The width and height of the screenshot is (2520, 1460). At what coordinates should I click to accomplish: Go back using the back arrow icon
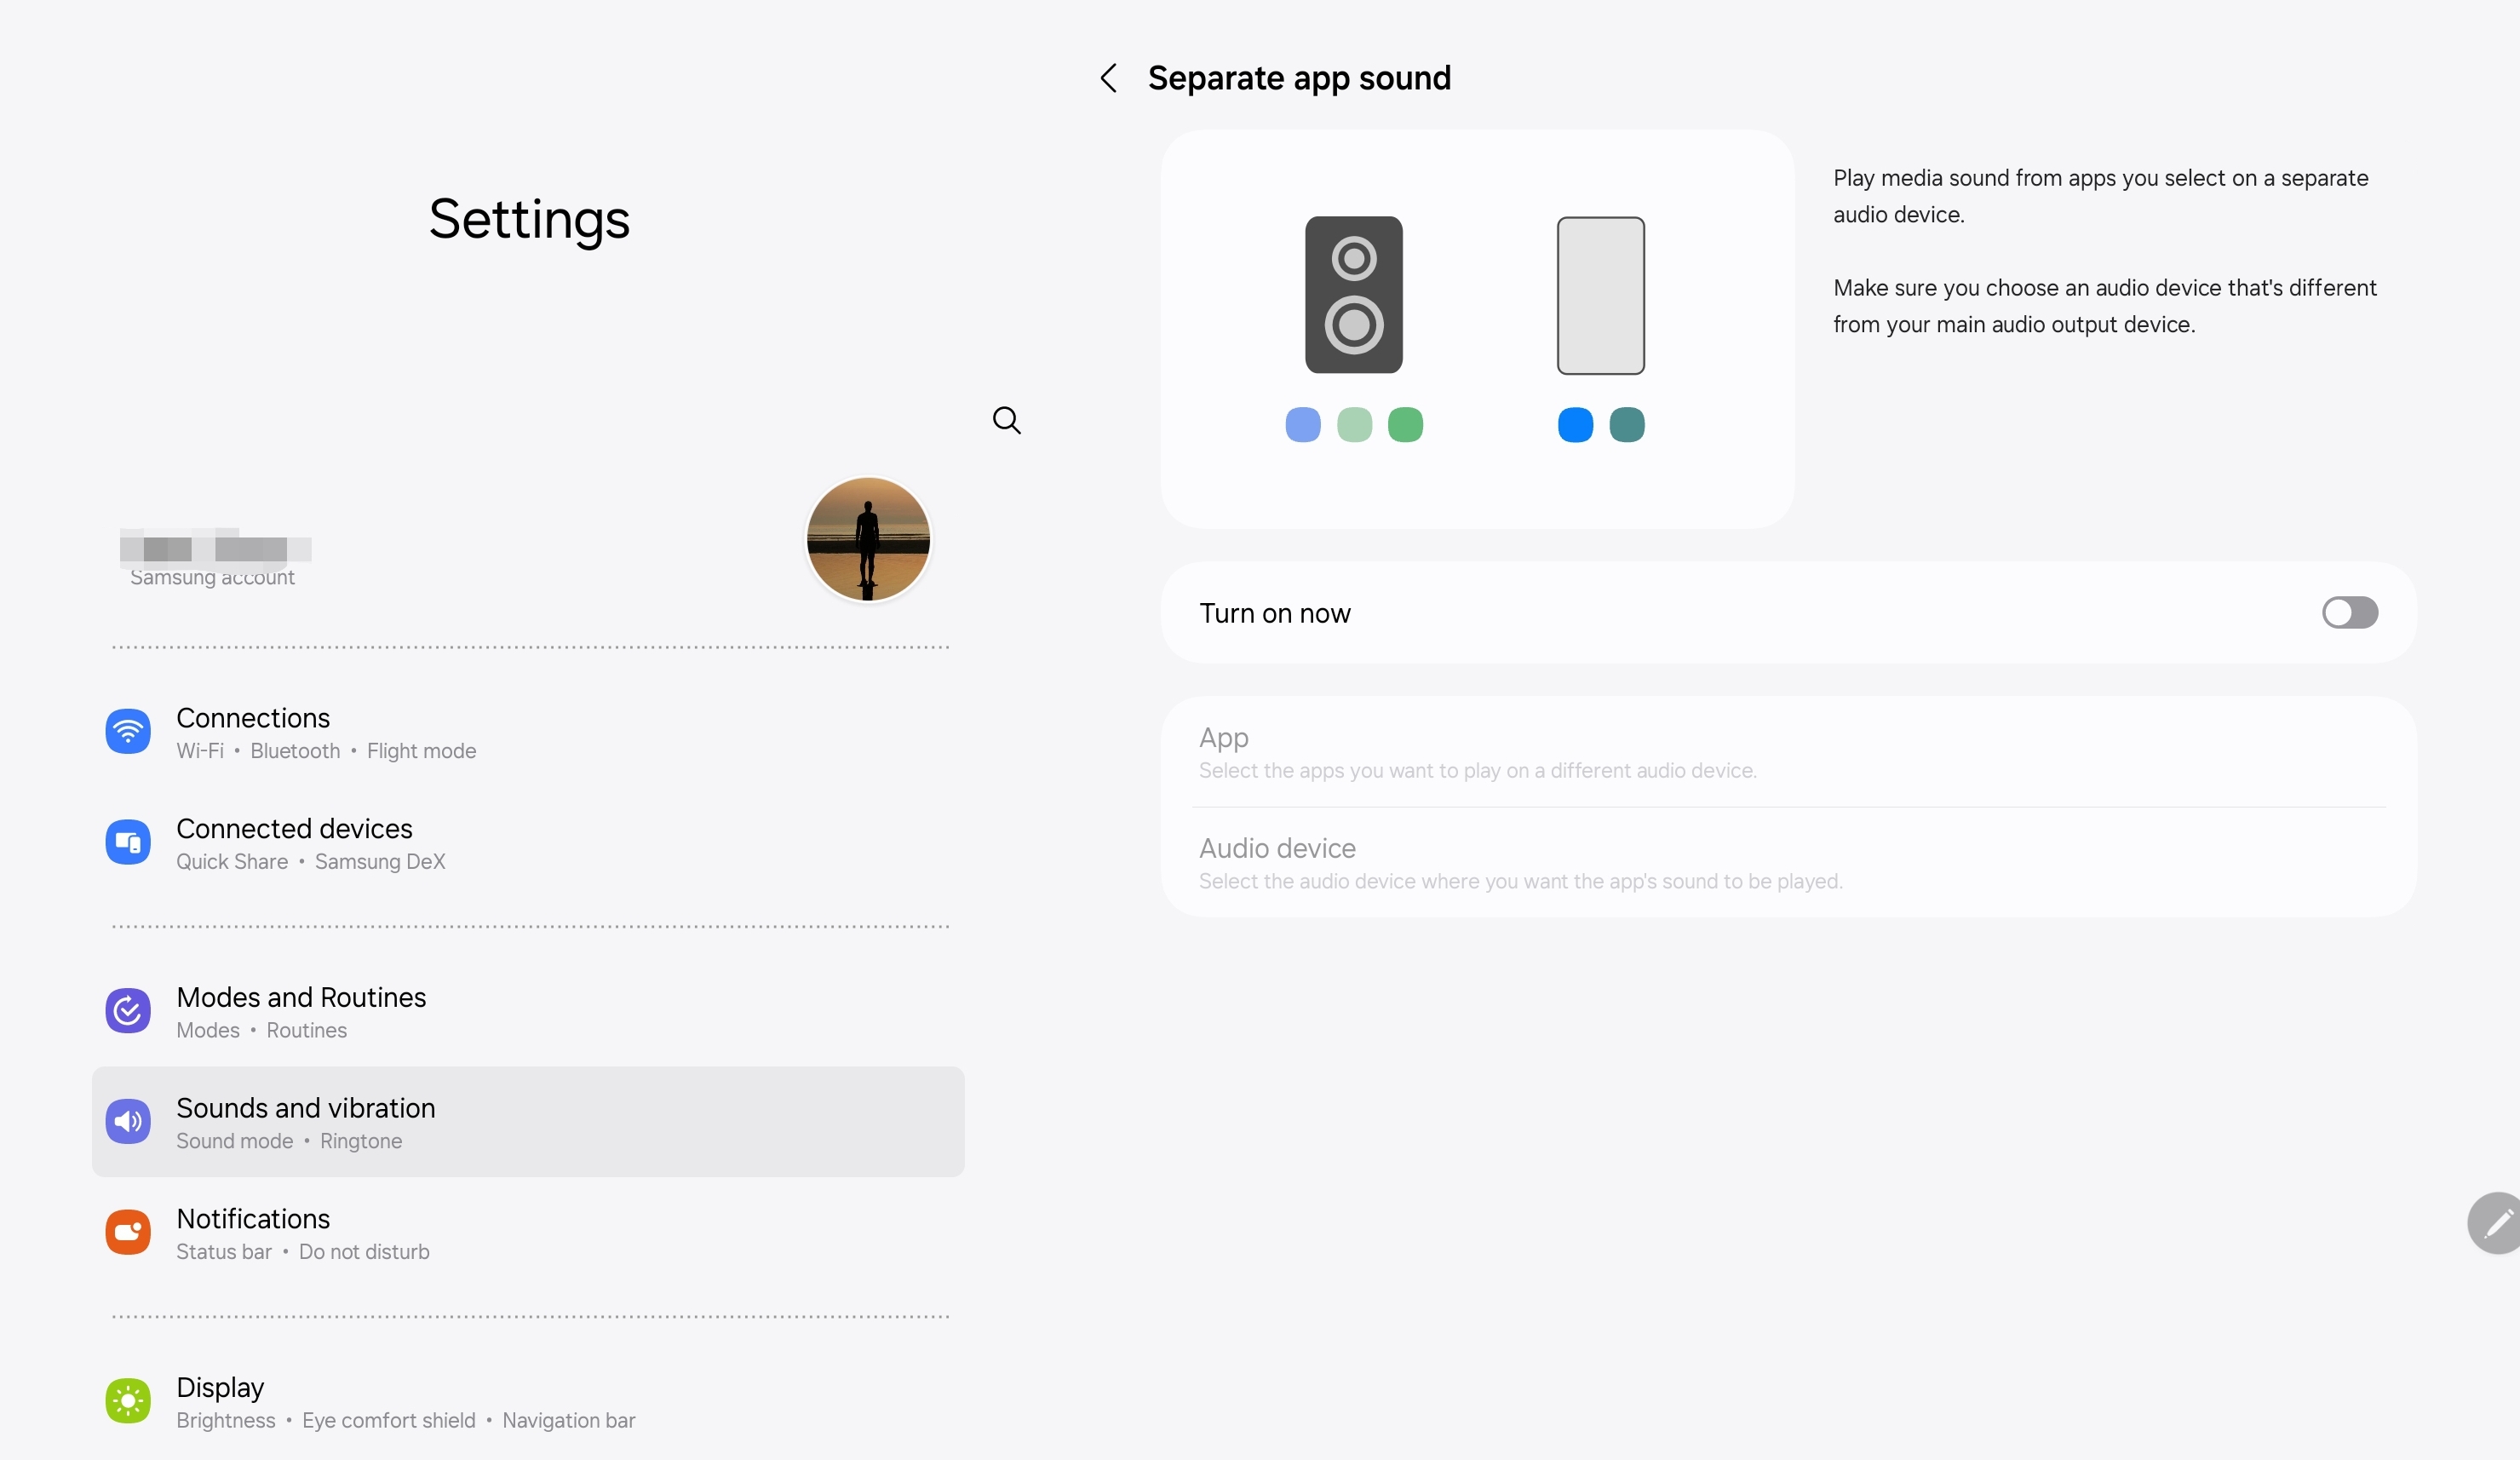tap(1108, 77)
